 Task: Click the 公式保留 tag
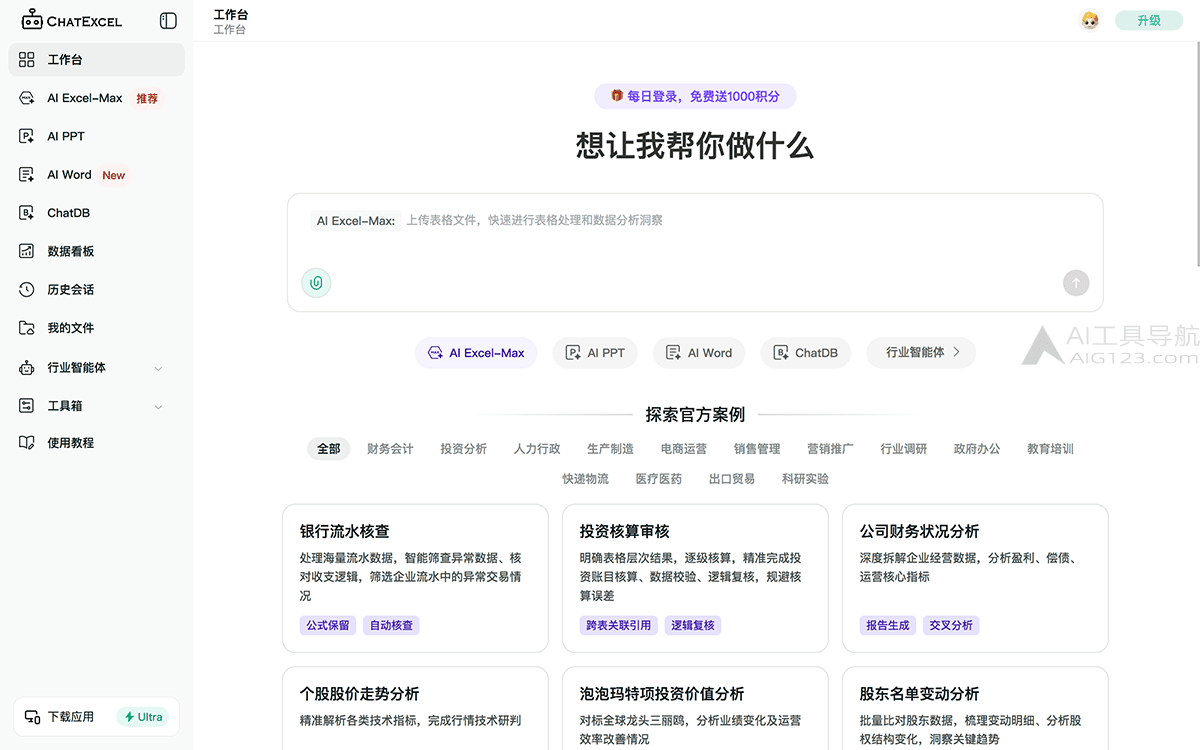328,625
